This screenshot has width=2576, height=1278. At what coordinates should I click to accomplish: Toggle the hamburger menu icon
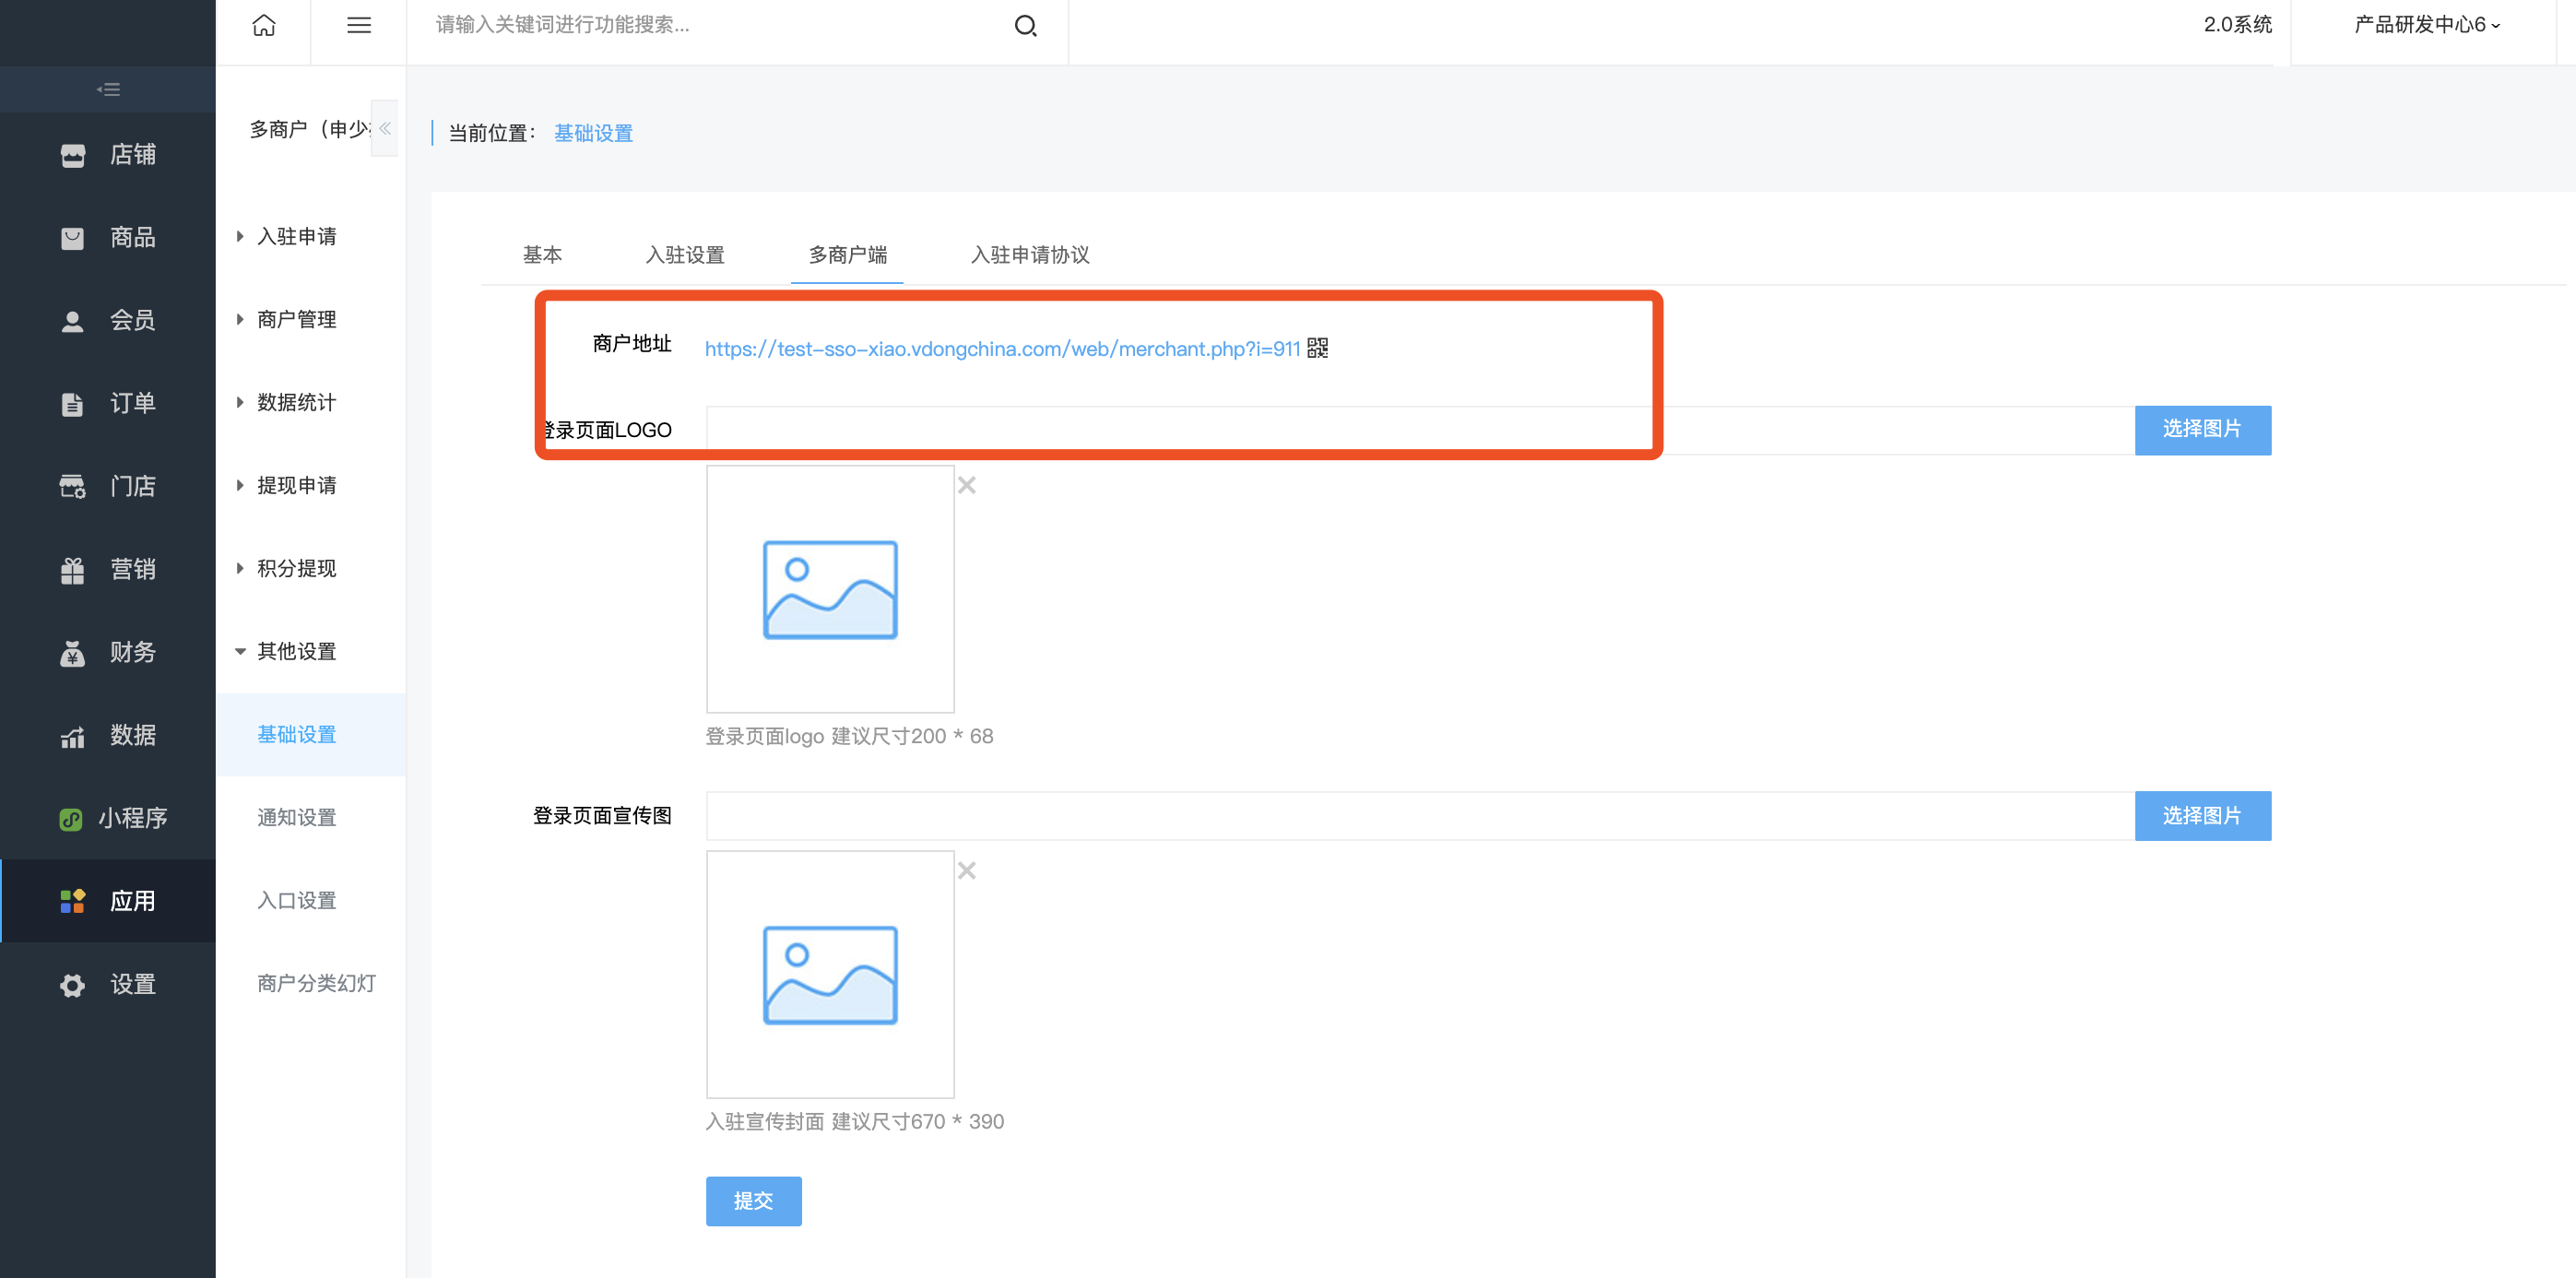pyautogui.click(x=359, y=26)
